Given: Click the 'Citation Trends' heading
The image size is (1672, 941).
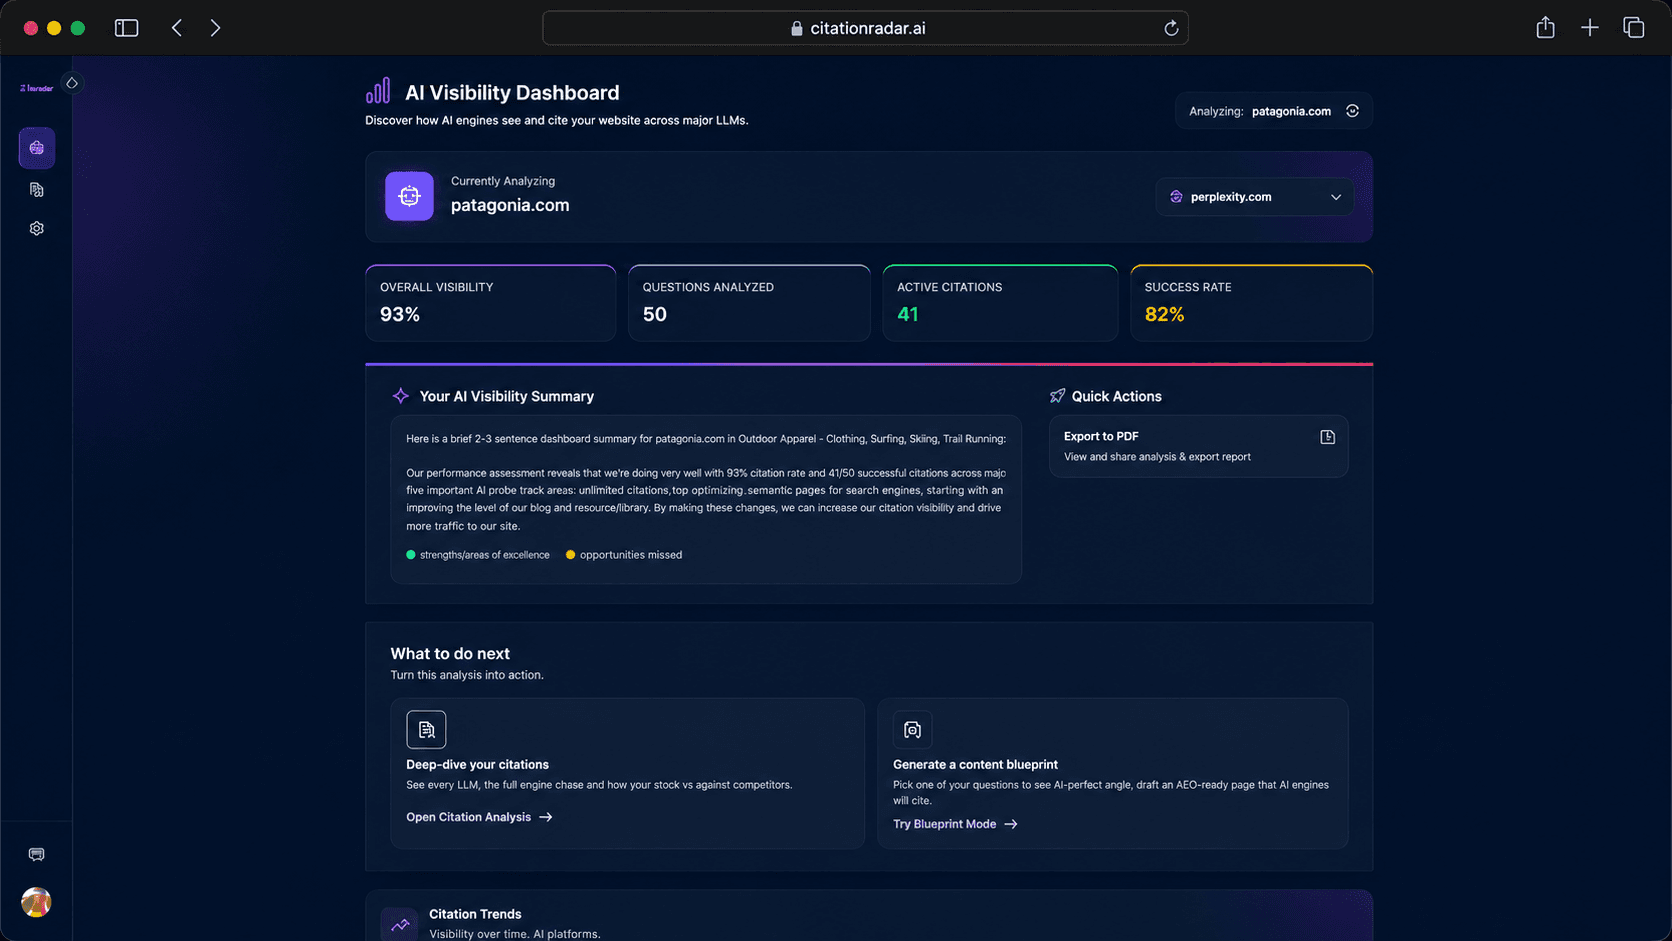Looking at the screenshot, I should (x=475, y=914).
